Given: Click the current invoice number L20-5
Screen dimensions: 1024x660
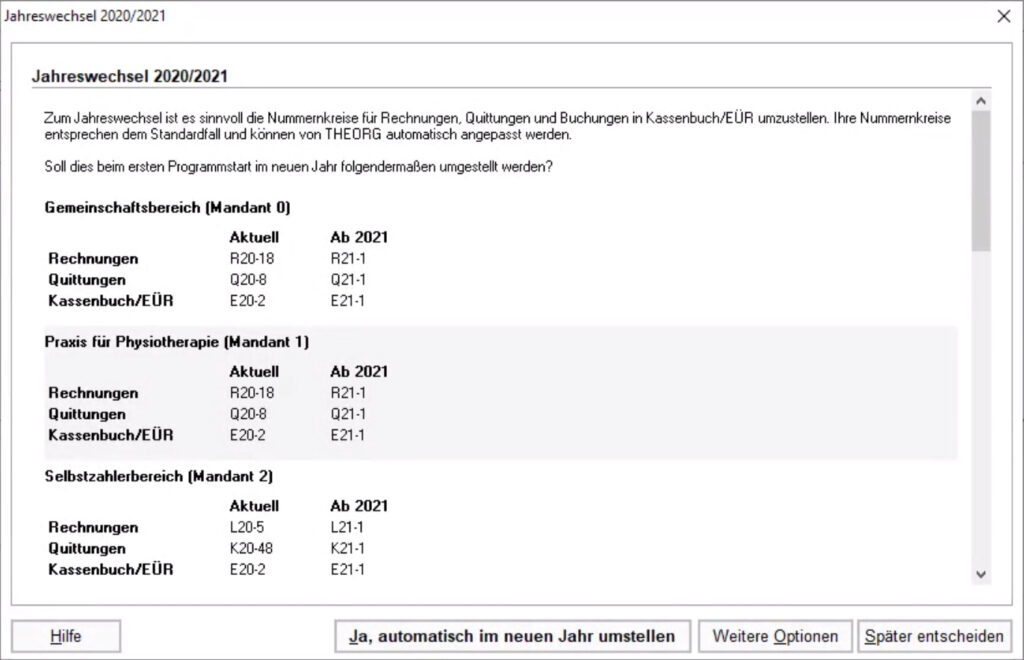Looking at the screenshot, I should (x=246, y=527).
